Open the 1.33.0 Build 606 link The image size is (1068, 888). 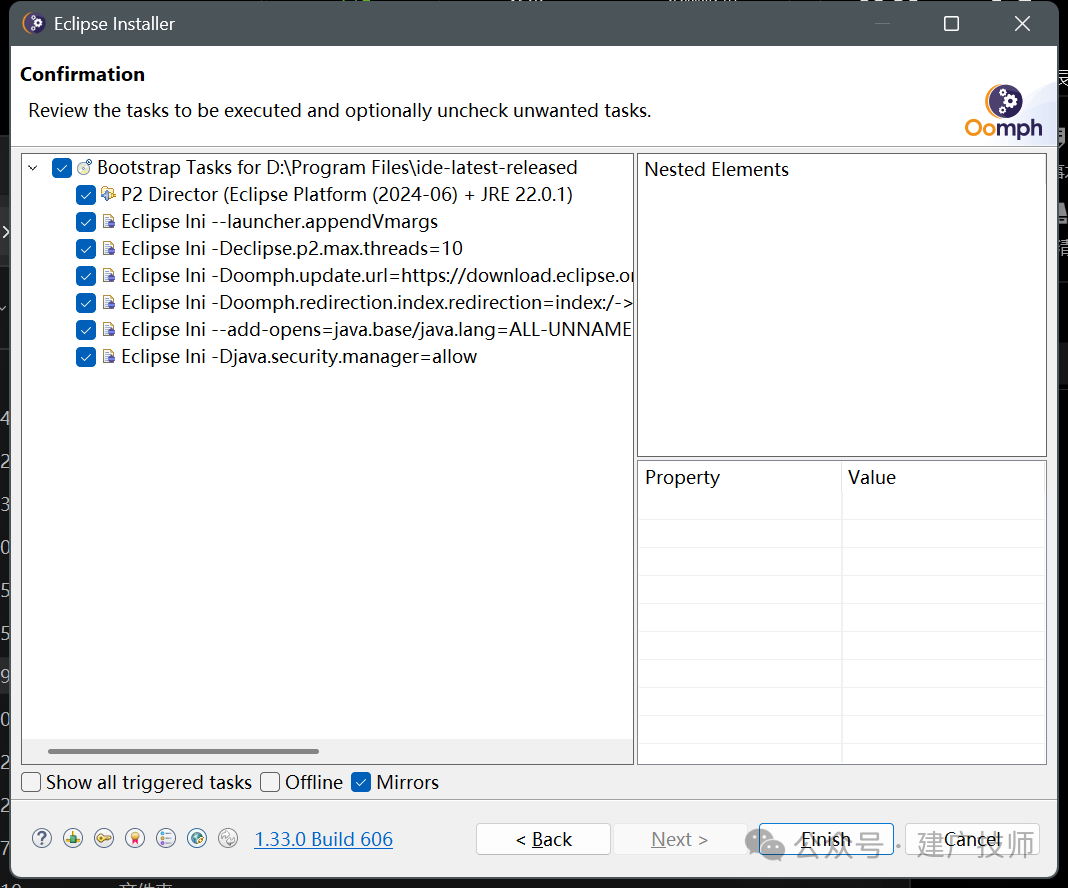[x=324, y=839]
